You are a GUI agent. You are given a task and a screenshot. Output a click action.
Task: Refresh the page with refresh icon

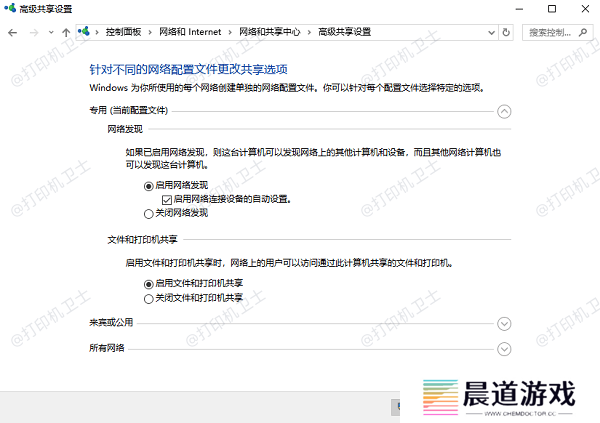[506, 33]
